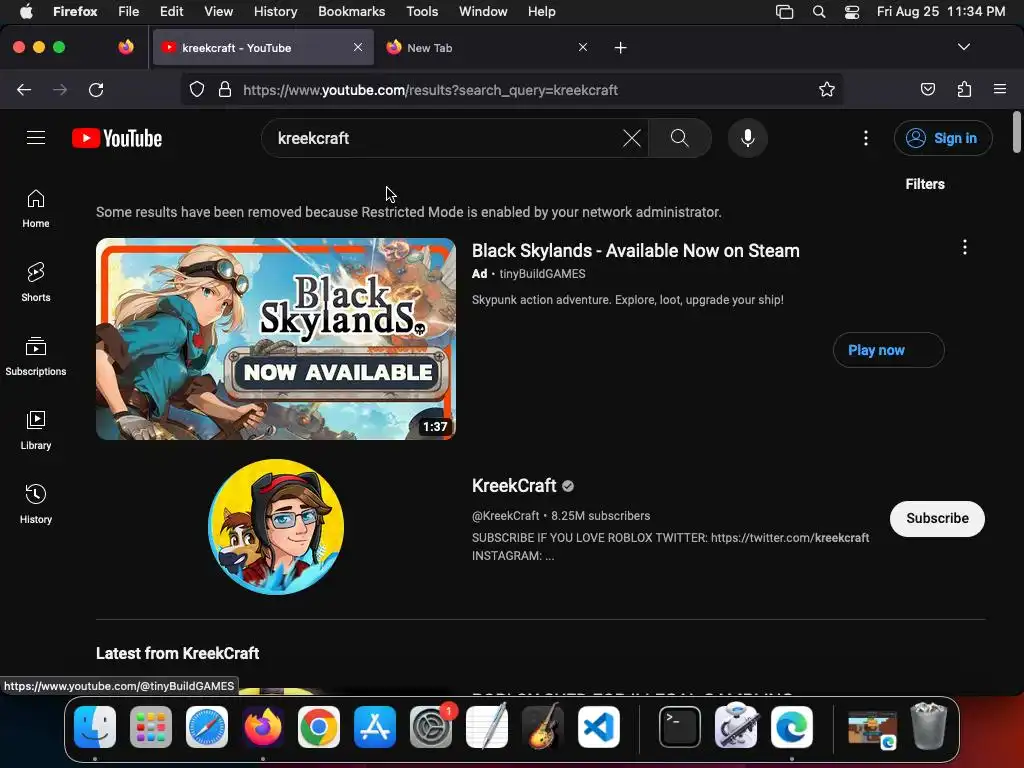This screenshot has width=1024, height=768.
Task: Open Subscriptions in sidebar
Action: (x=36, y=356)
